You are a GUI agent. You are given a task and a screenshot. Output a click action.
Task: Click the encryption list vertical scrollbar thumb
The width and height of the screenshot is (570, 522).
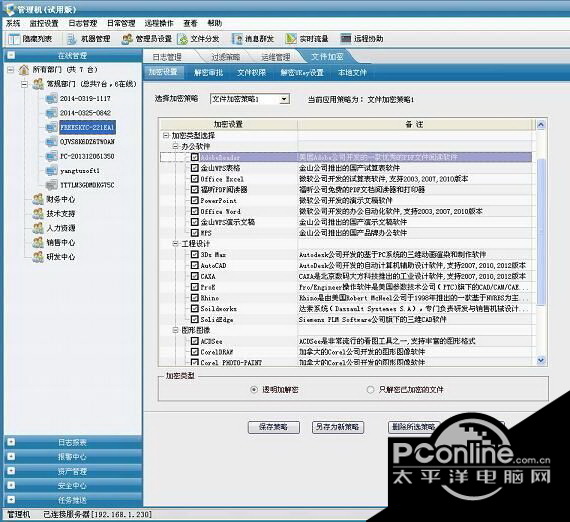[541, 232]
